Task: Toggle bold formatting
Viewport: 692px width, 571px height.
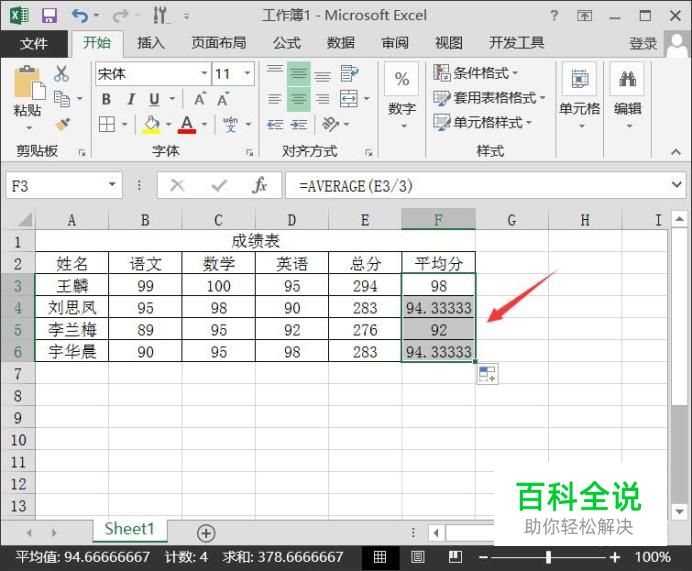Action: tap(106, 99)
